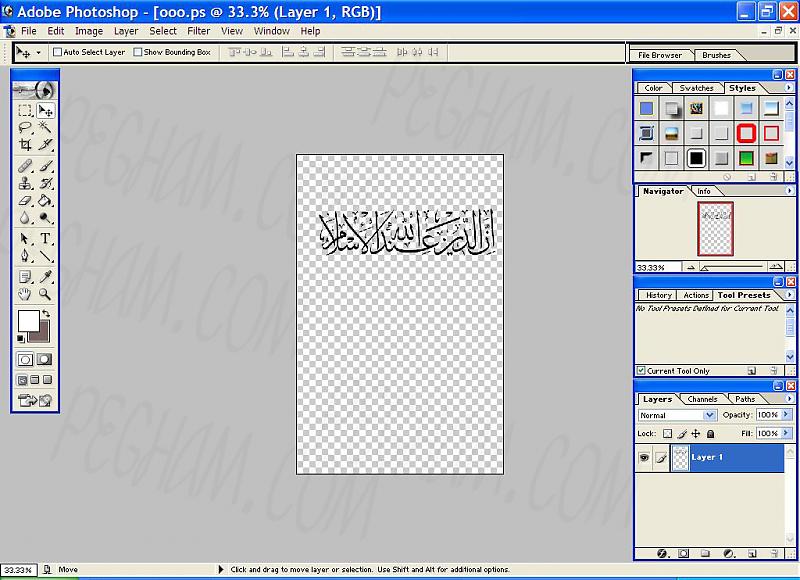Click the Adobe Online feather image in toolbox
800x580 pixels.
35,90
